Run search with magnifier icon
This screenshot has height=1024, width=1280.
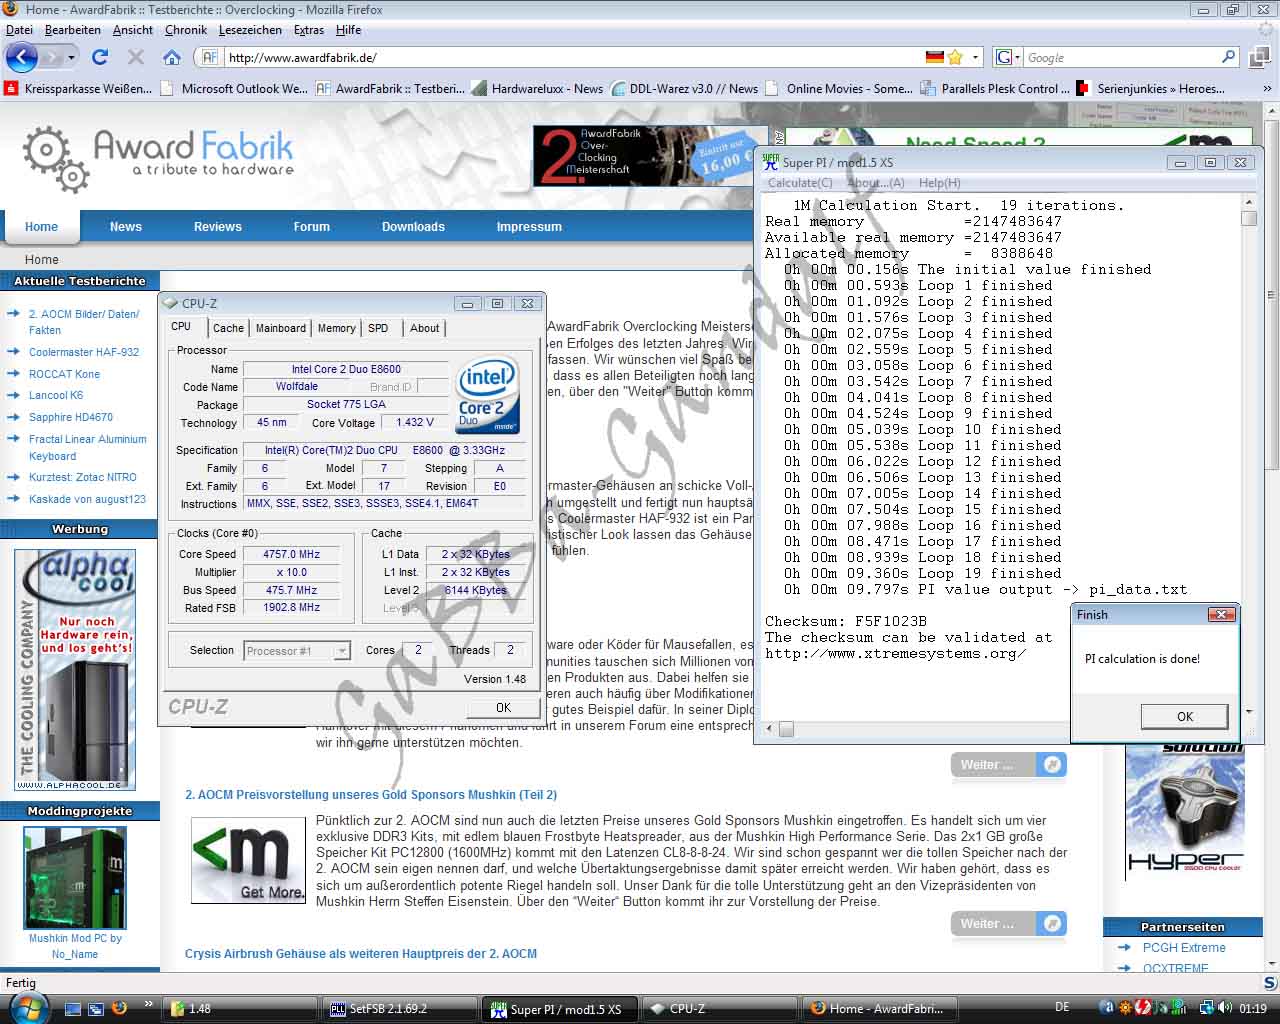click(x=1229, y=57)
